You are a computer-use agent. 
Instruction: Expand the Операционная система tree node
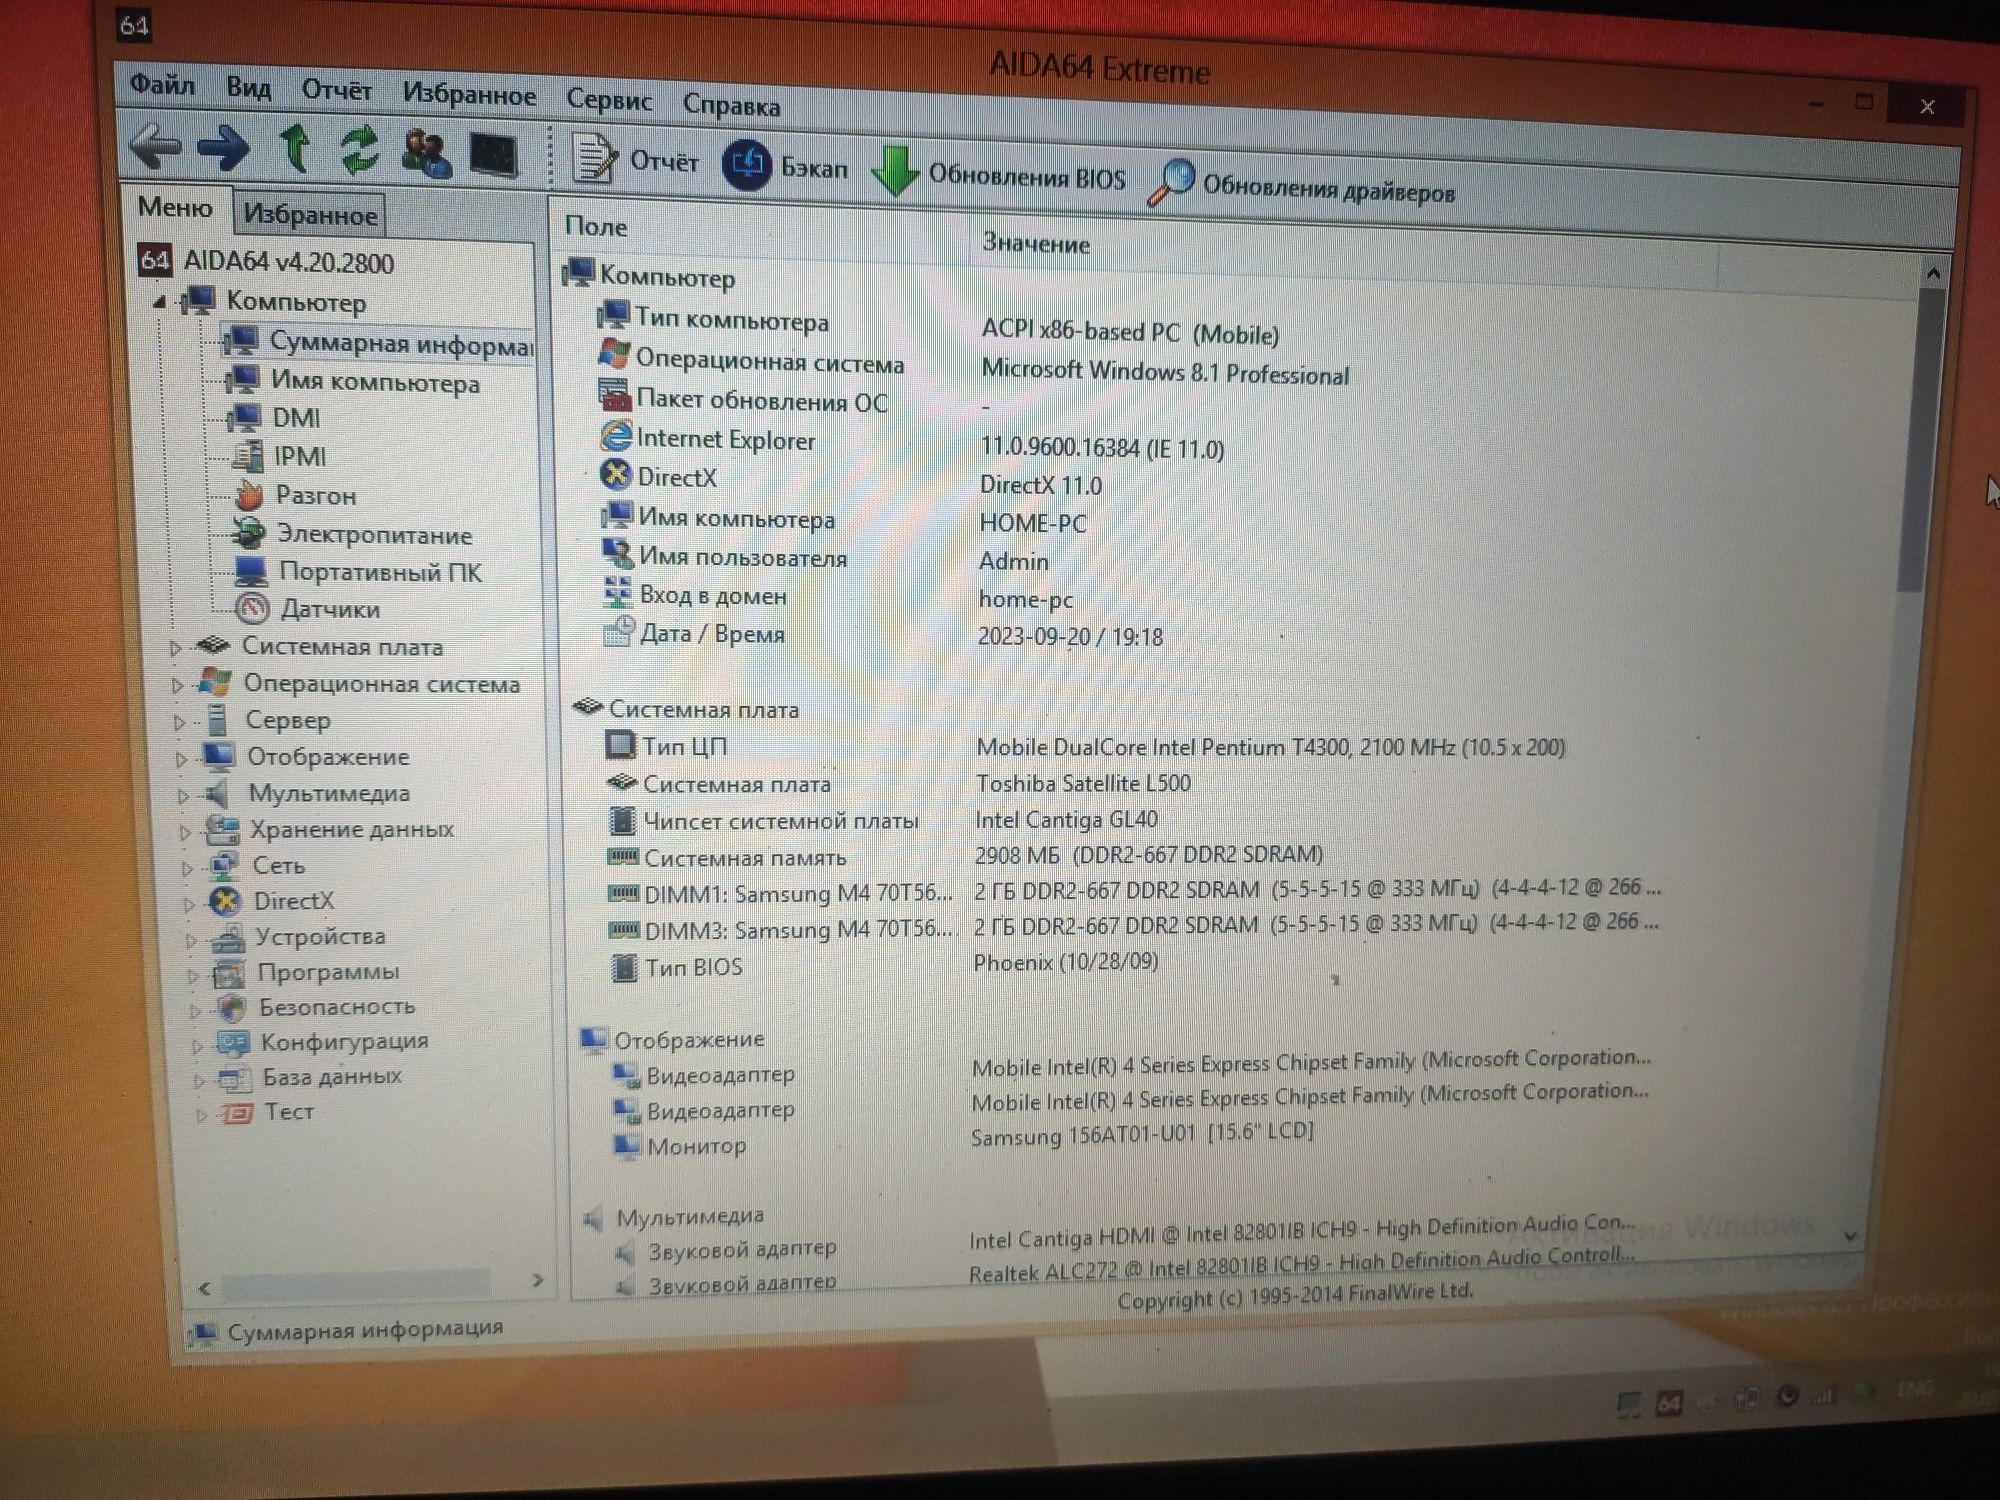point(177,685)
